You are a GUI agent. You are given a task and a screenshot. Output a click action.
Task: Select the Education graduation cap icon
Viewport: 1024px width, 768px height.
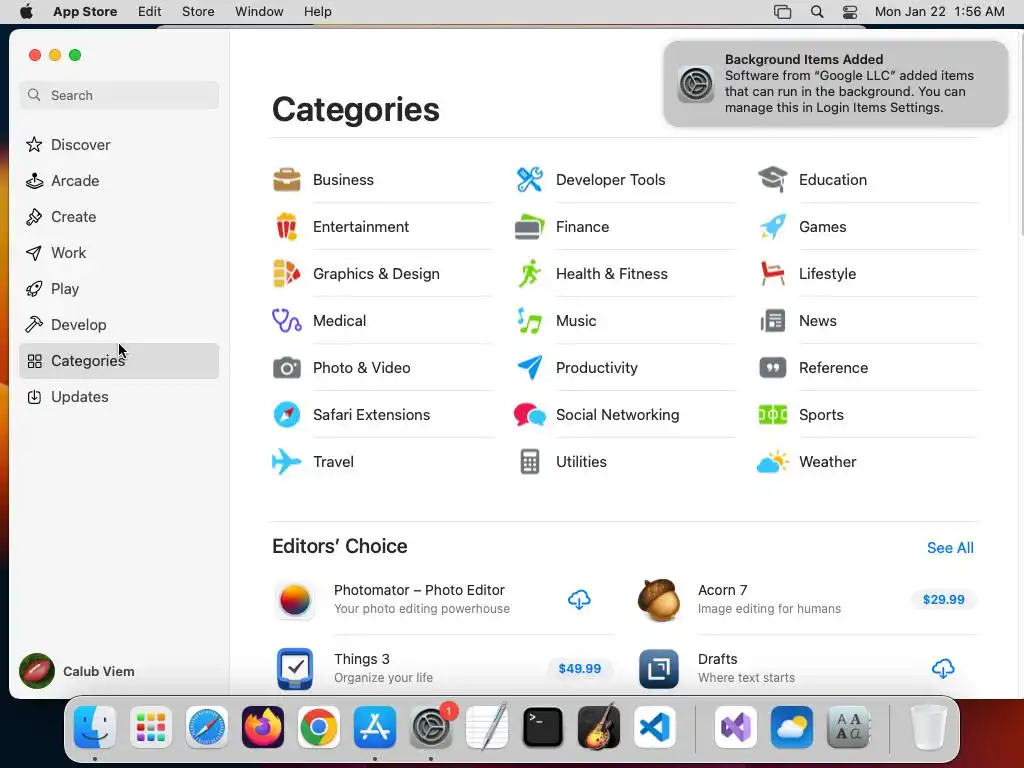(x=773, y=180)
